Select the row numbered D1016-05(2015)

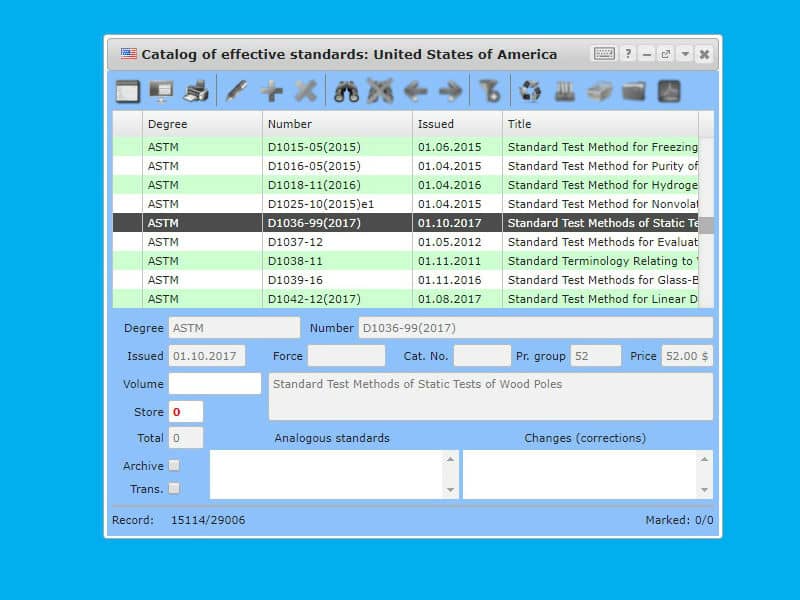point(406,166)
